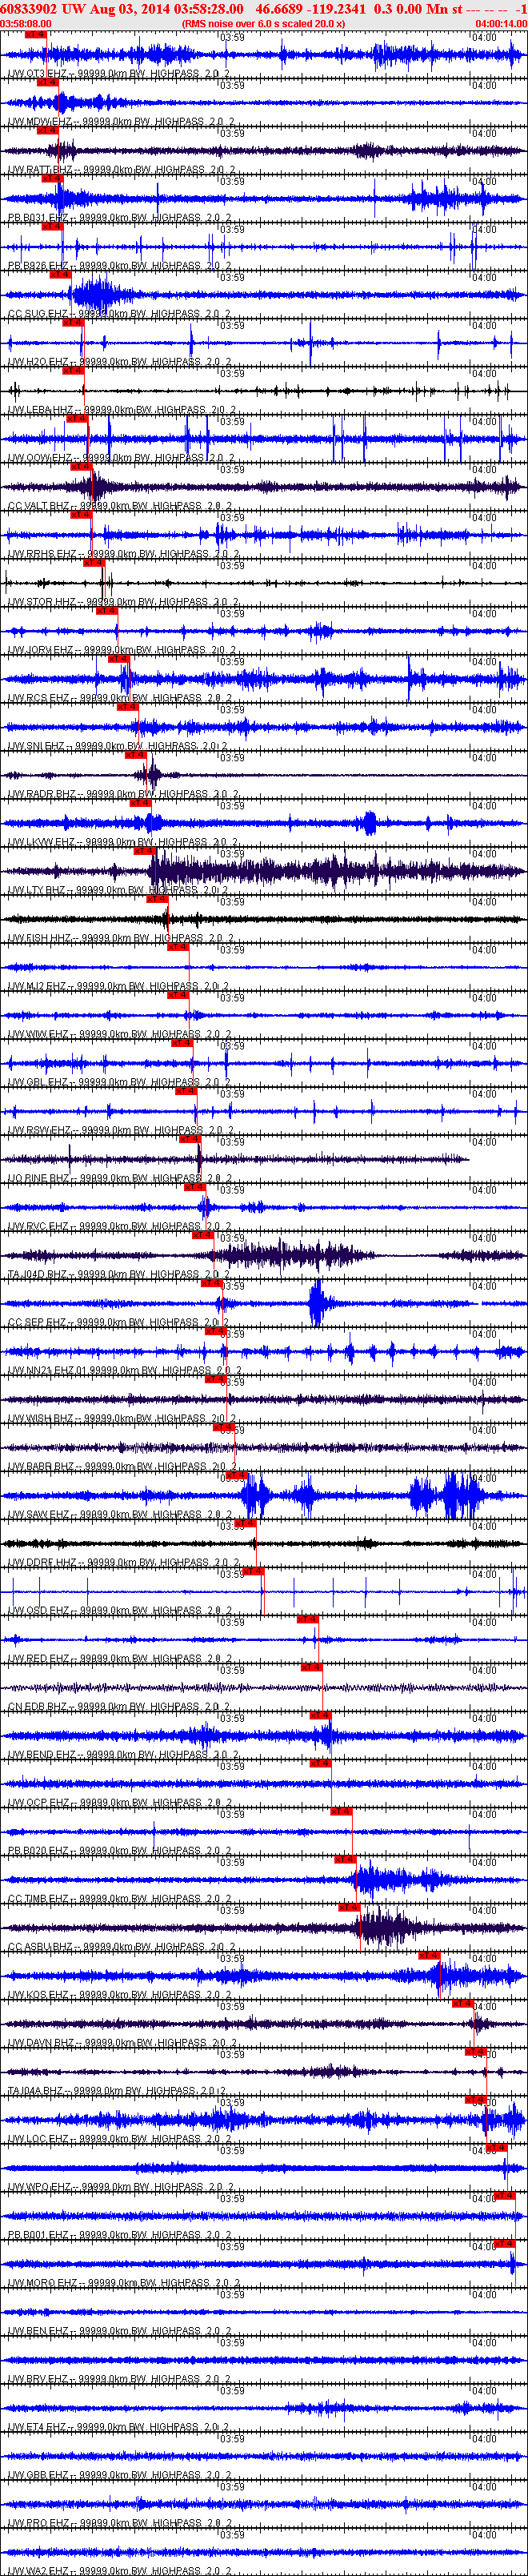The height and width of the screenshot is (2576, 528).
Task: Click the red pick marker on UW.OT3 trace
Action: click(35, 34)
